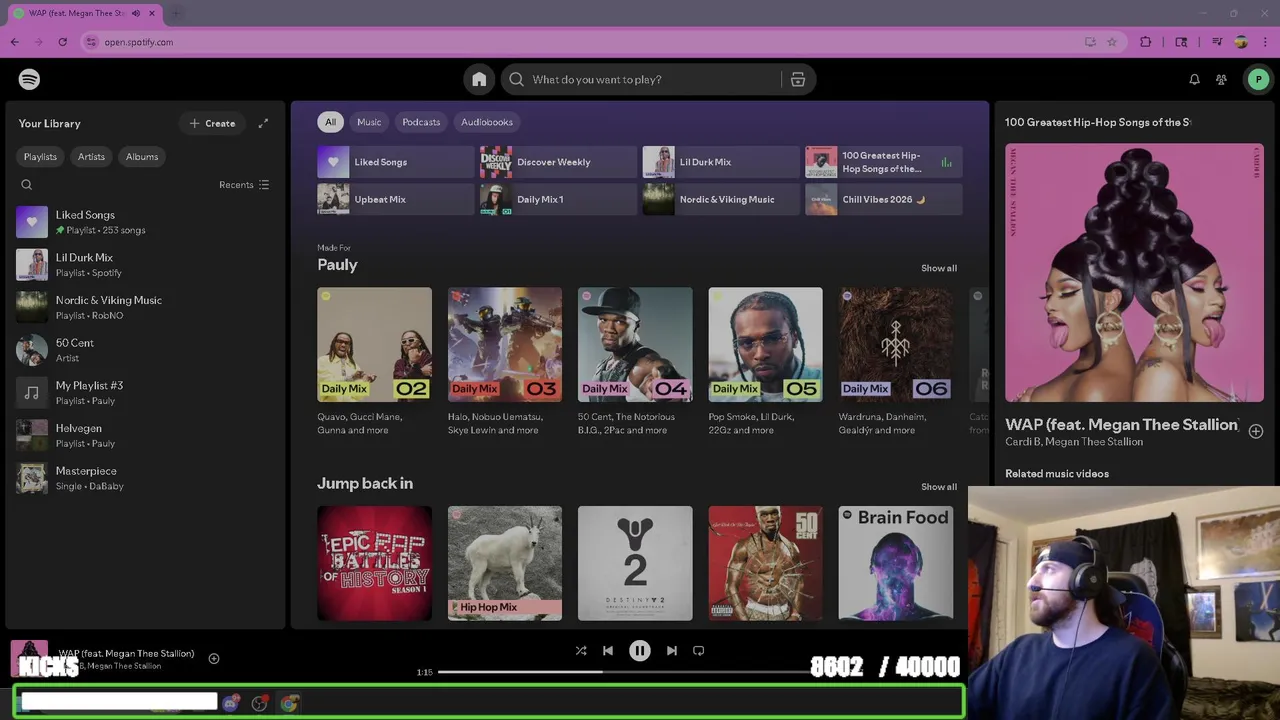Open Nordic & Viking Music shortcut tile

point(721,199)
